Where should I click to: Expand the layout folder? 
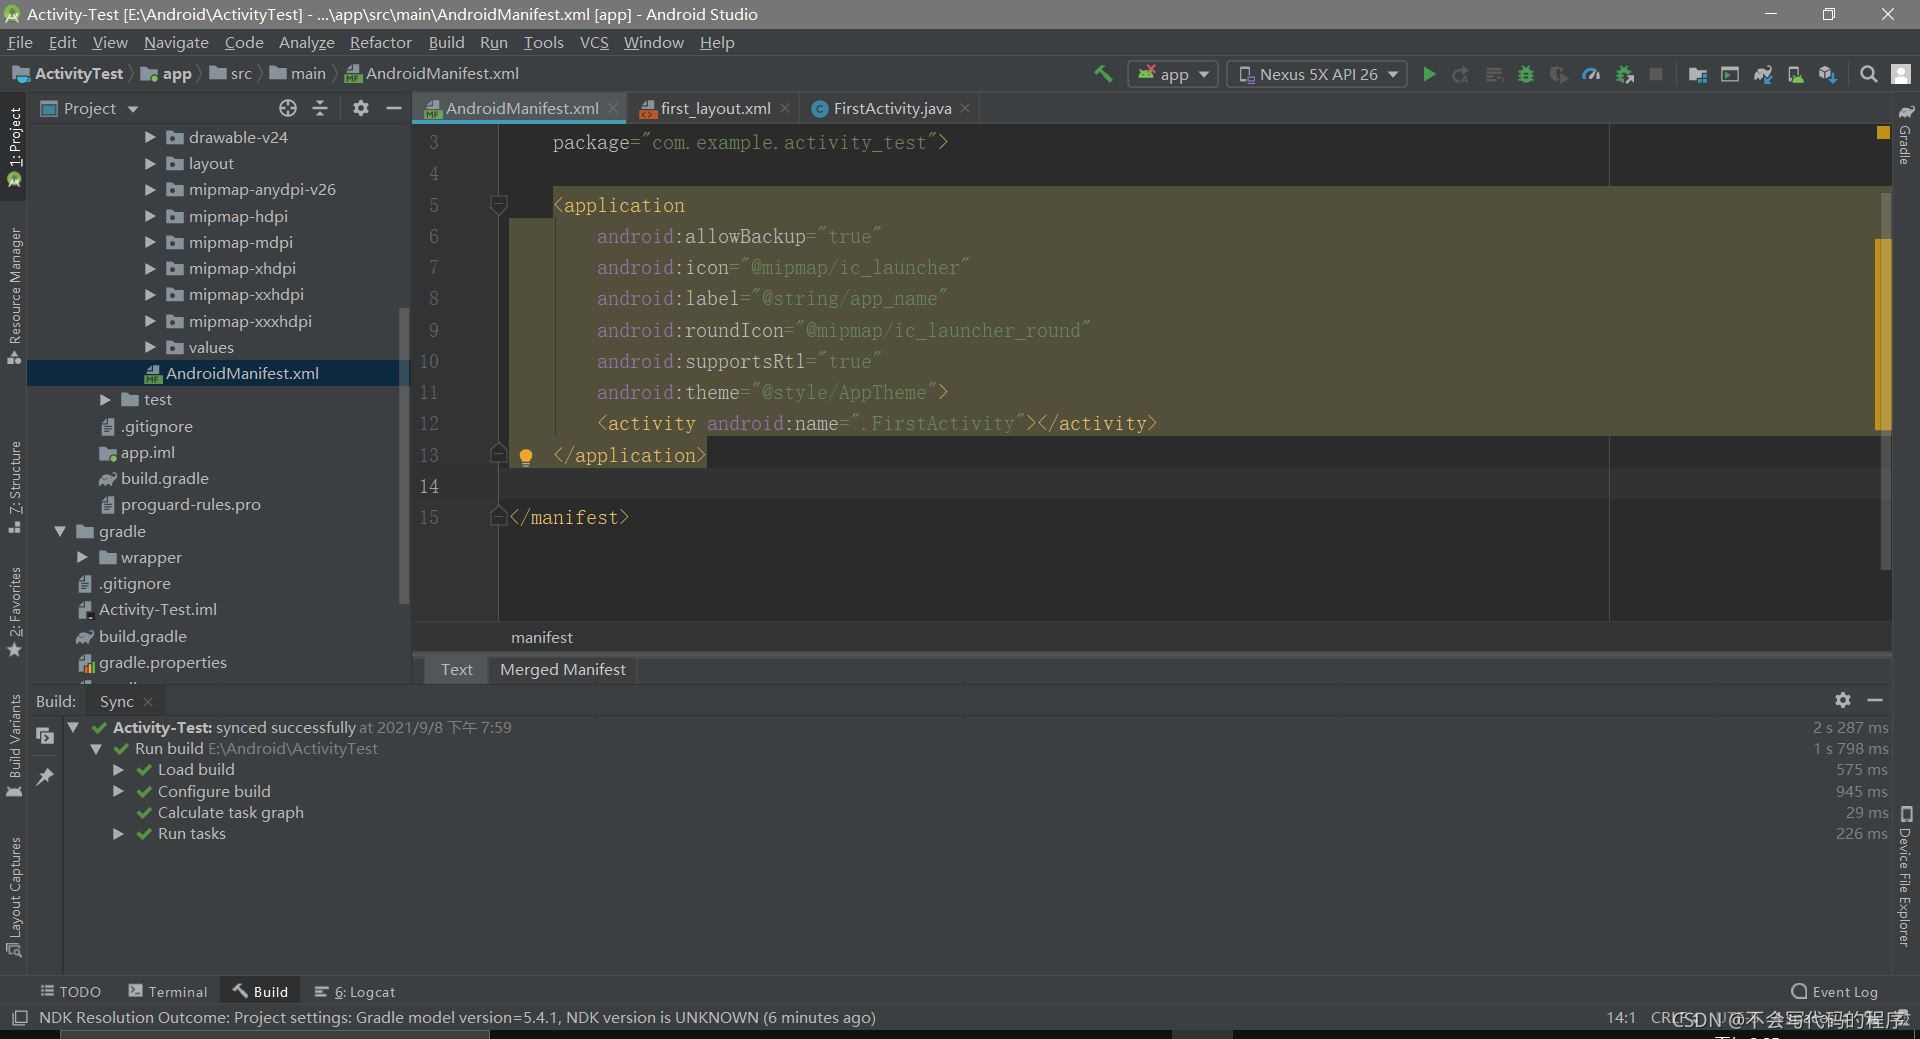click(x=150, y=163)
